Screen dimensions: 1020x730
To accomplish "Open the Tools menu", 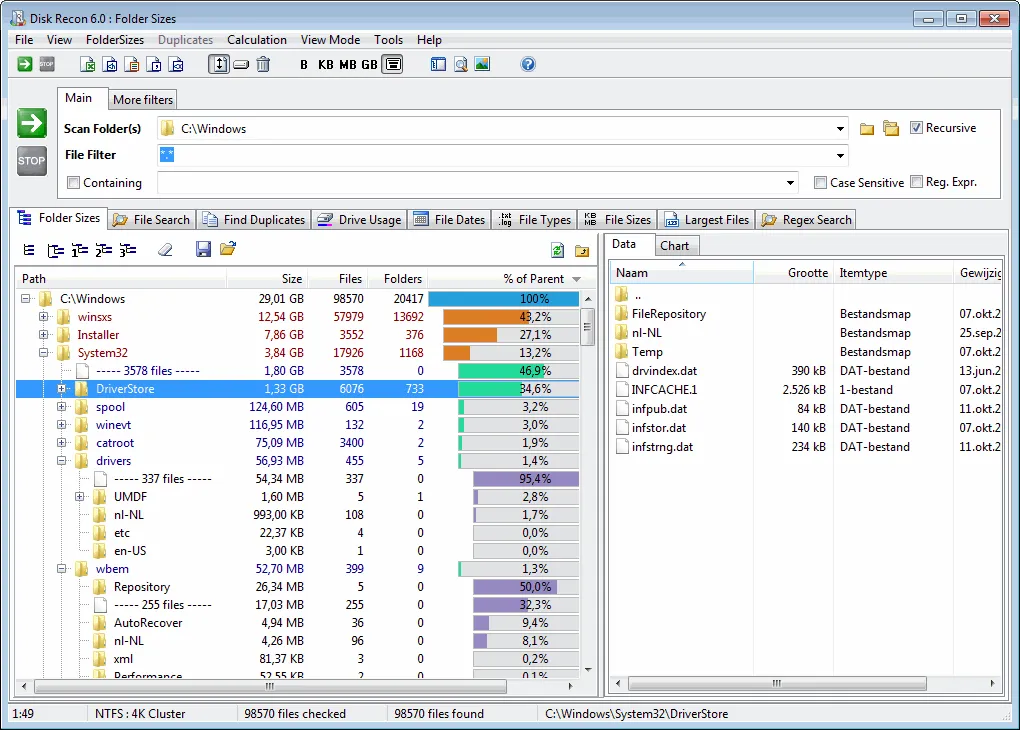I will click(x=388, y=40).
